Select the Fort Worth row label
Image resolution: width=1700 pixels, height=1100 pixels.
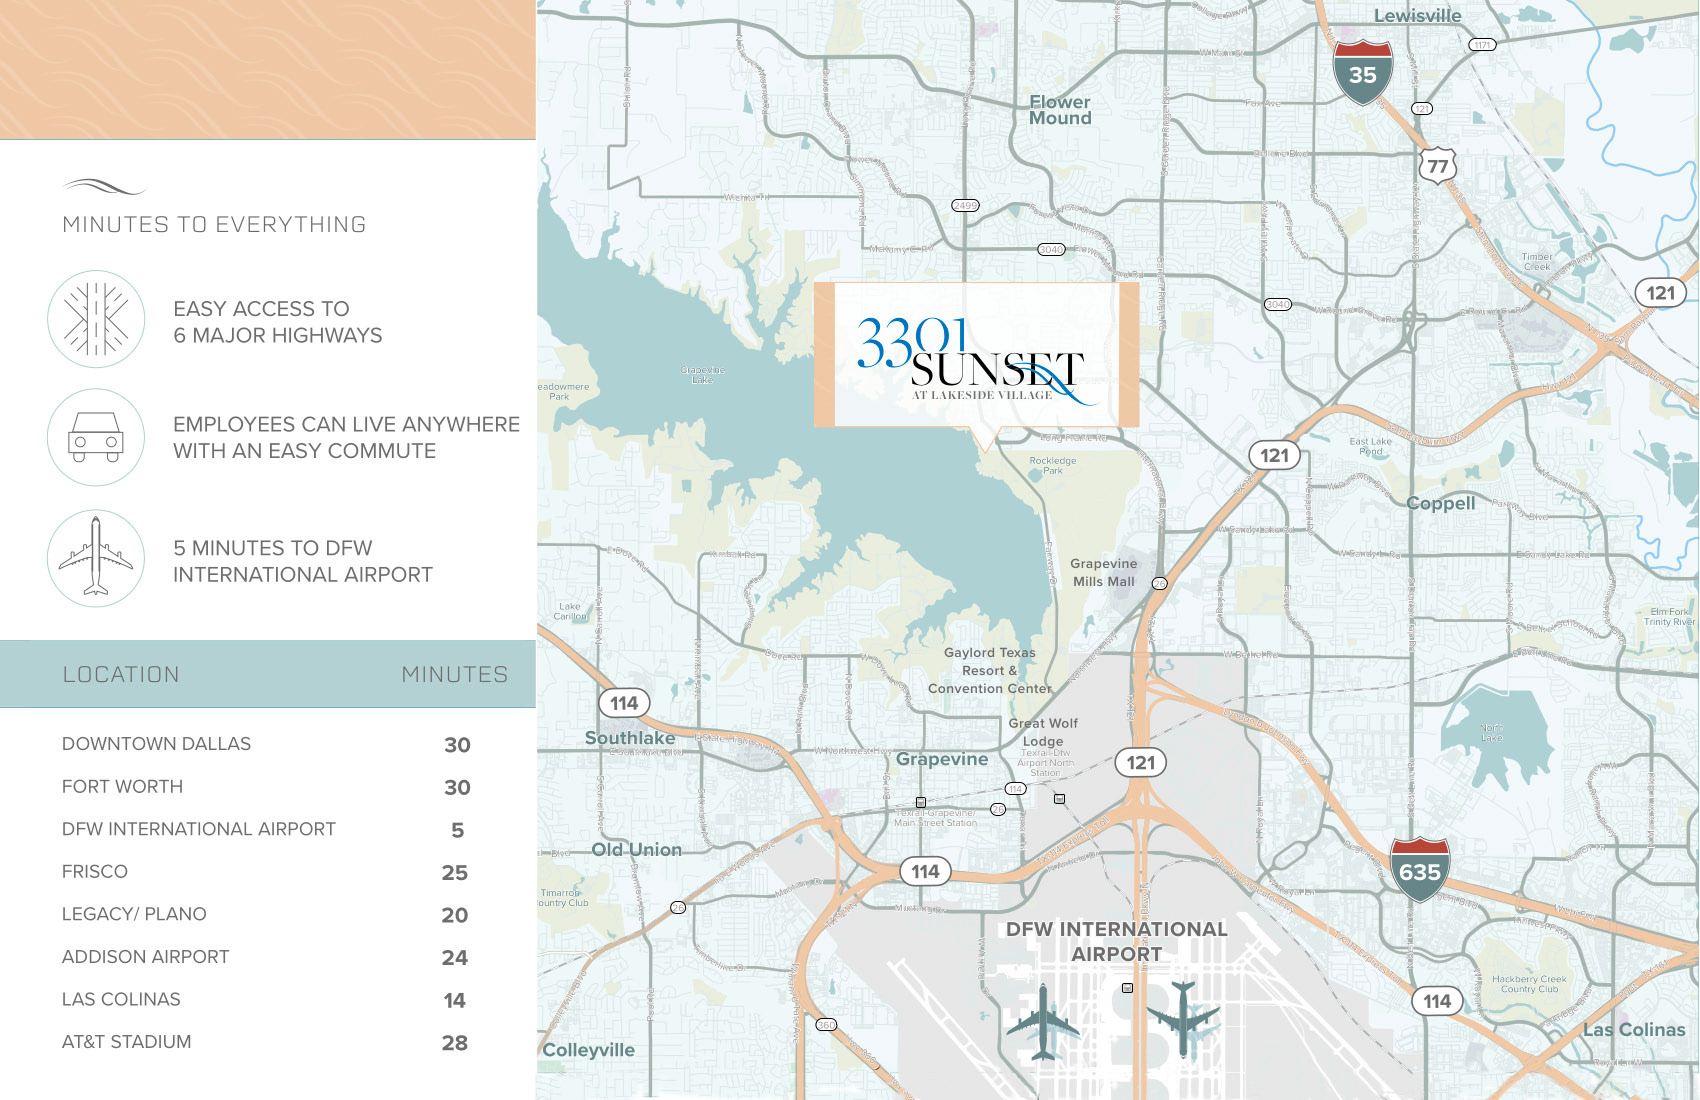coord(122,787)
